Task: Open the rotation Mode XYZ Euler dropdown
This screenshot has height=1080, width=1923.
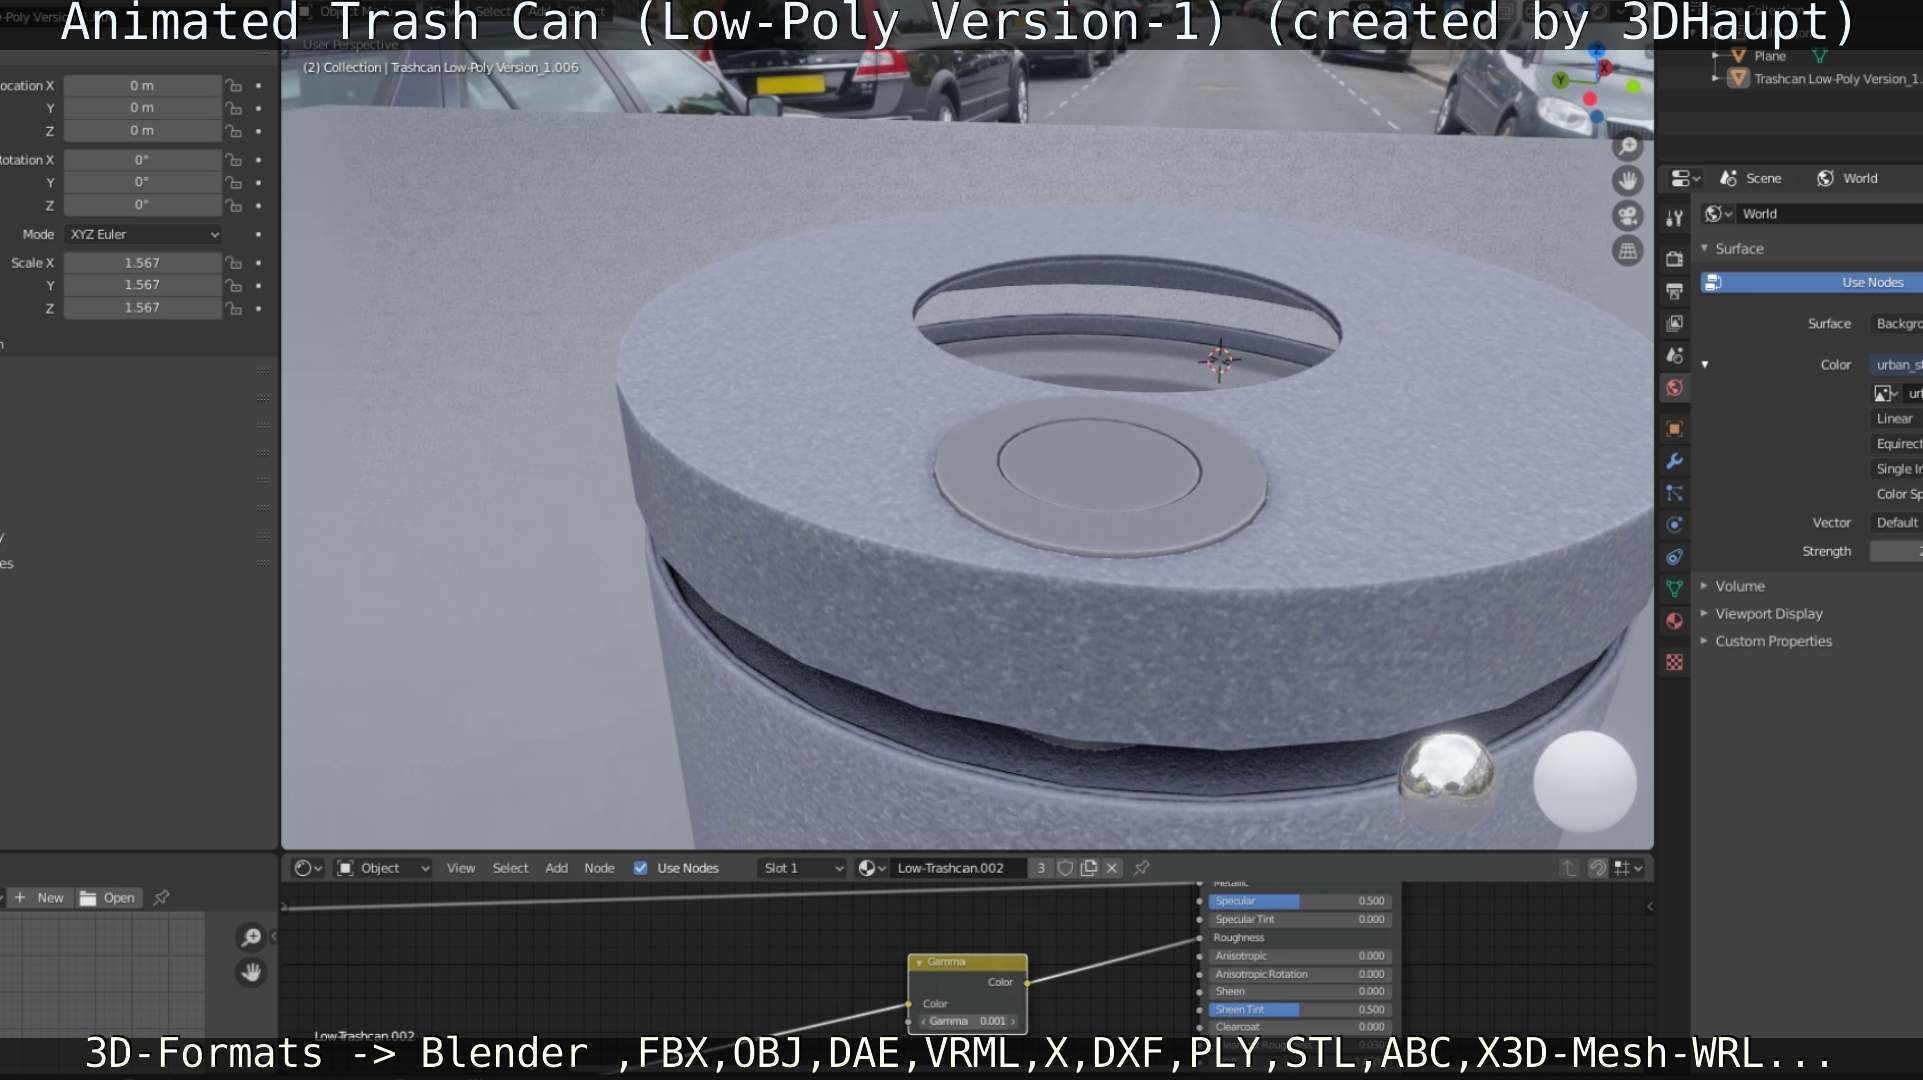Action: click(143, 234)
